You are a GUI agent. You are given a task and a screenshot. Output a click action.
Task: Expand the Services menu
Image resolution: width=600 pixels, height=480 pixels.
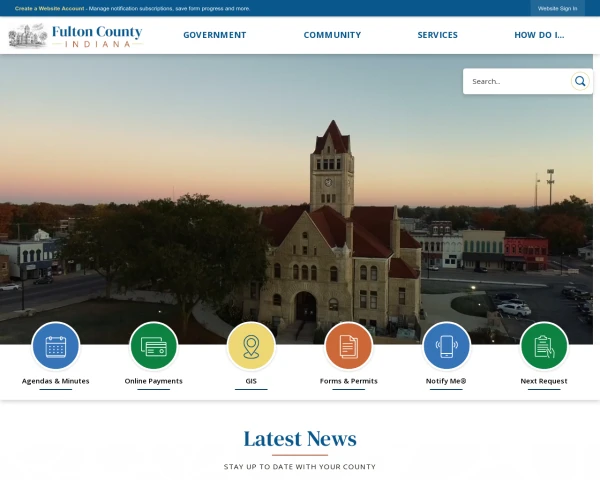click(x=437, y=35)
